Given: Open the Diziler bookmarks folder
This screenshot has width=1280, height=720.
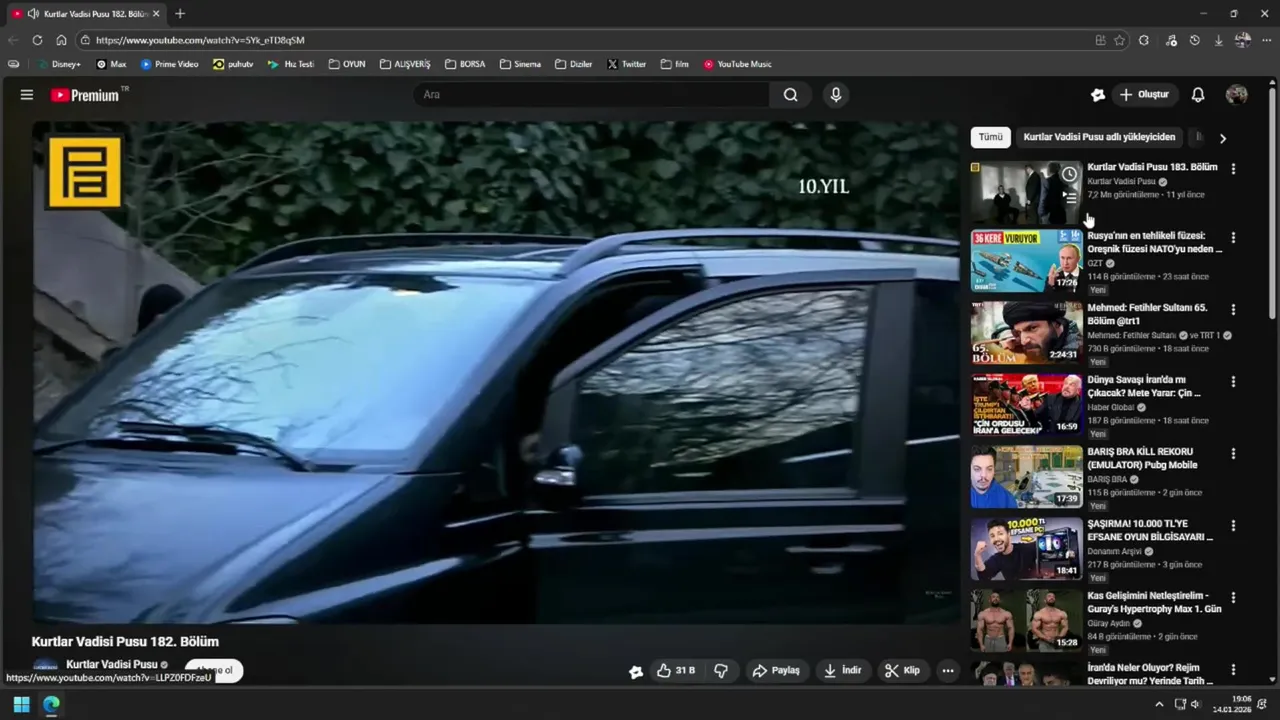Looking at the screenshot, I should tap(574, 64).
